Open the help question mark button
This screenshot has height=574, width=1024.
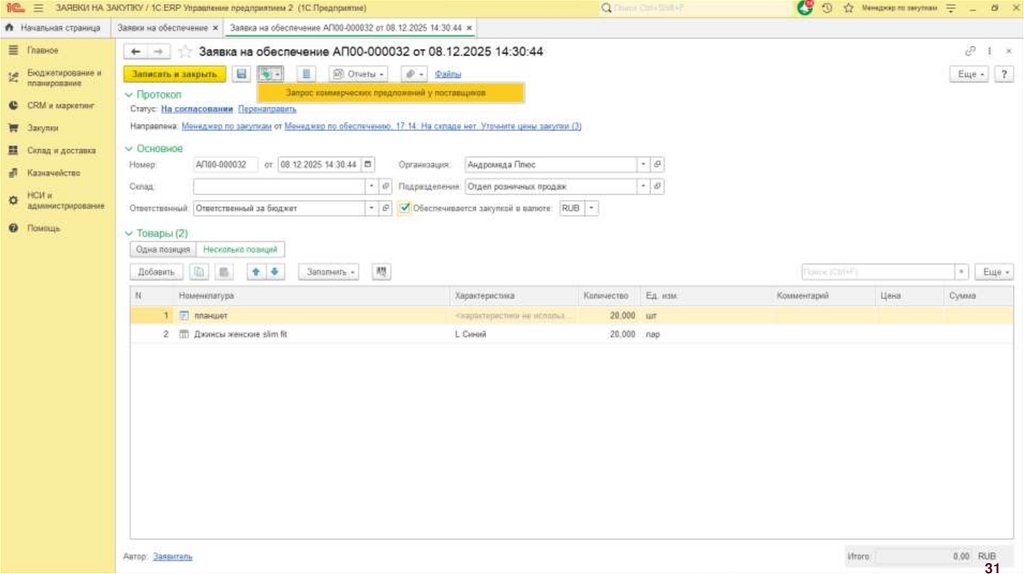[1004, 74]
